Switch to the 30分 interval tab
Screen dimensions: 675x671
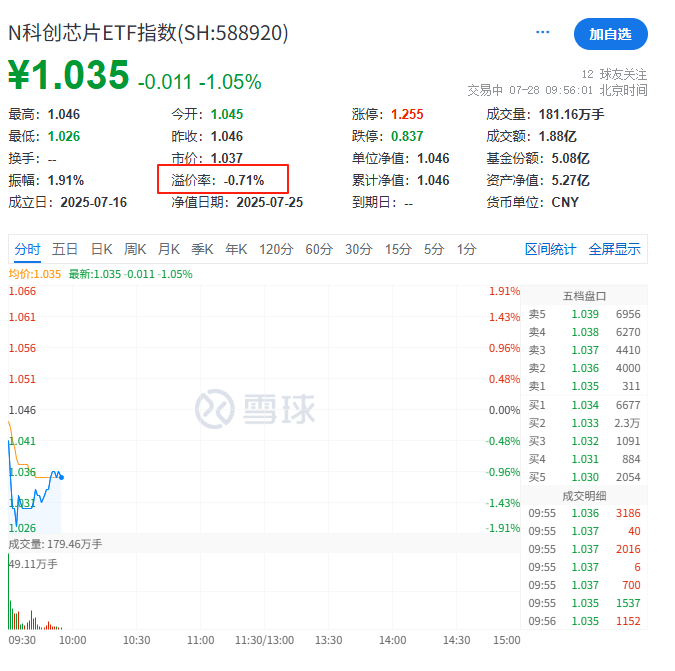pos(358,249)
